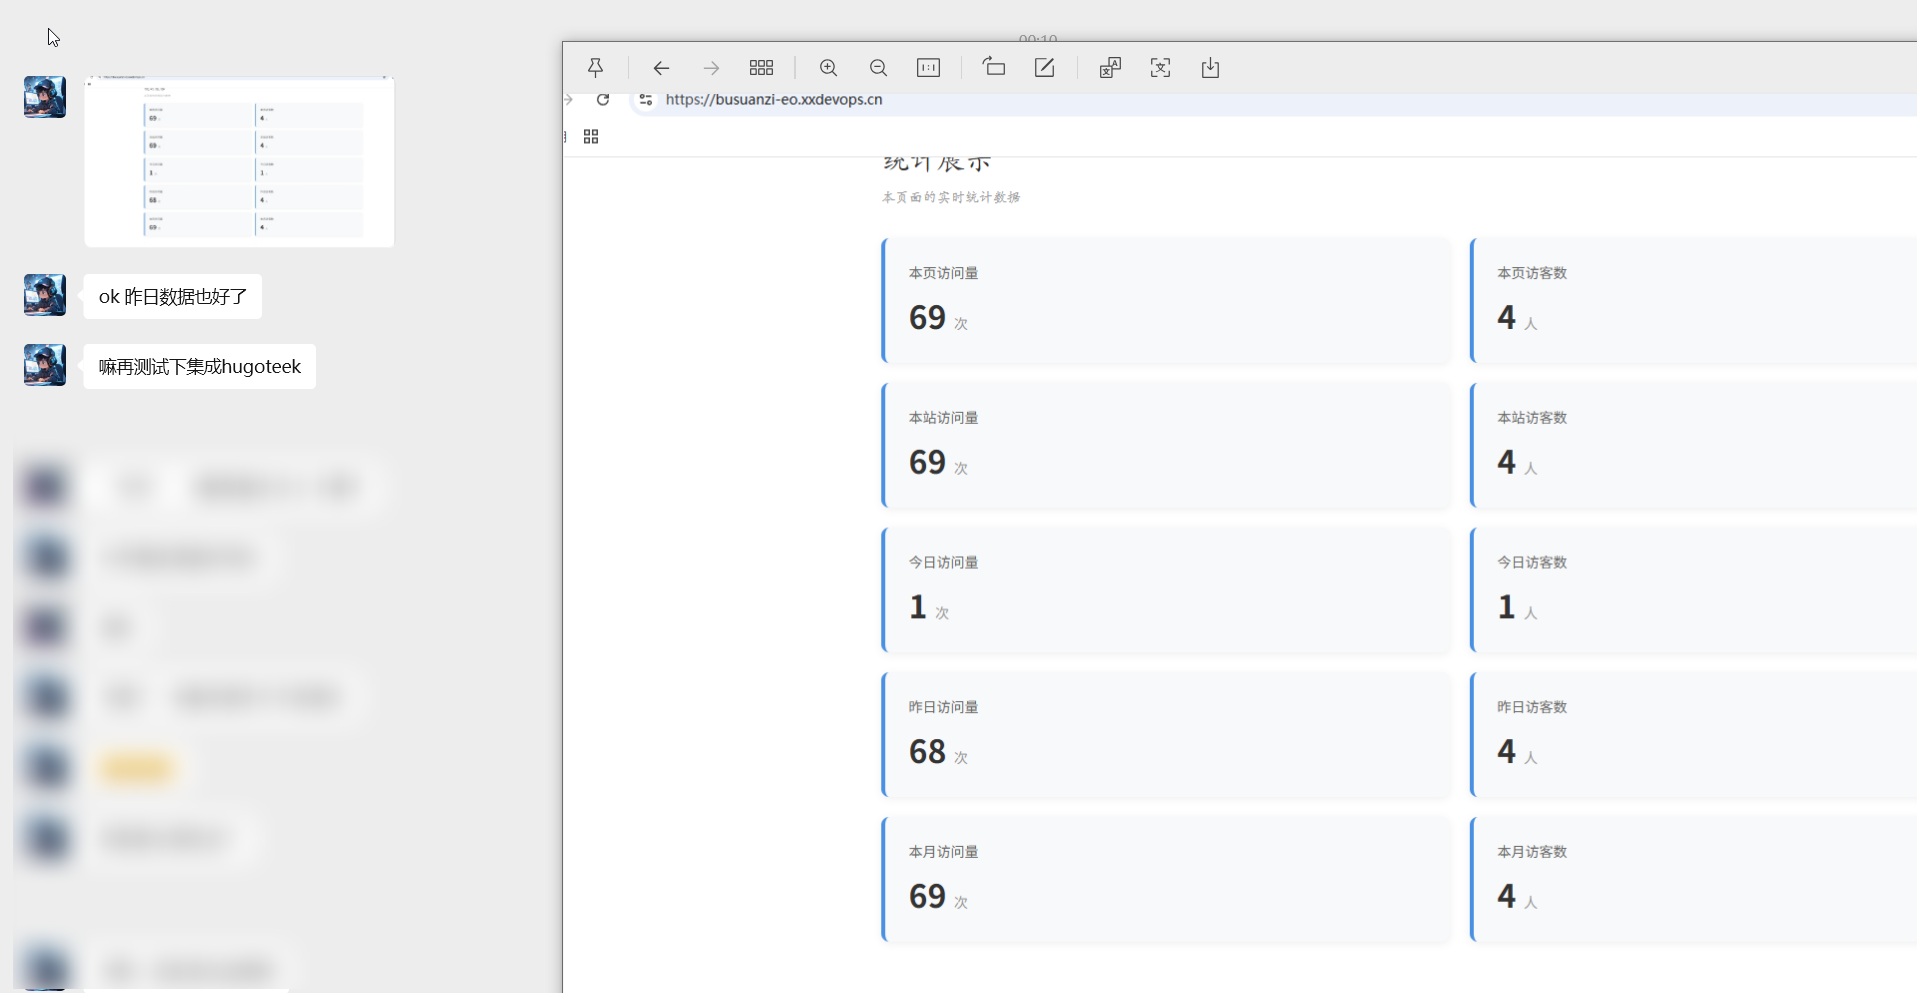The image size is (1917, 993).
Task: Zoom in on the image
Action: (828, 68)
